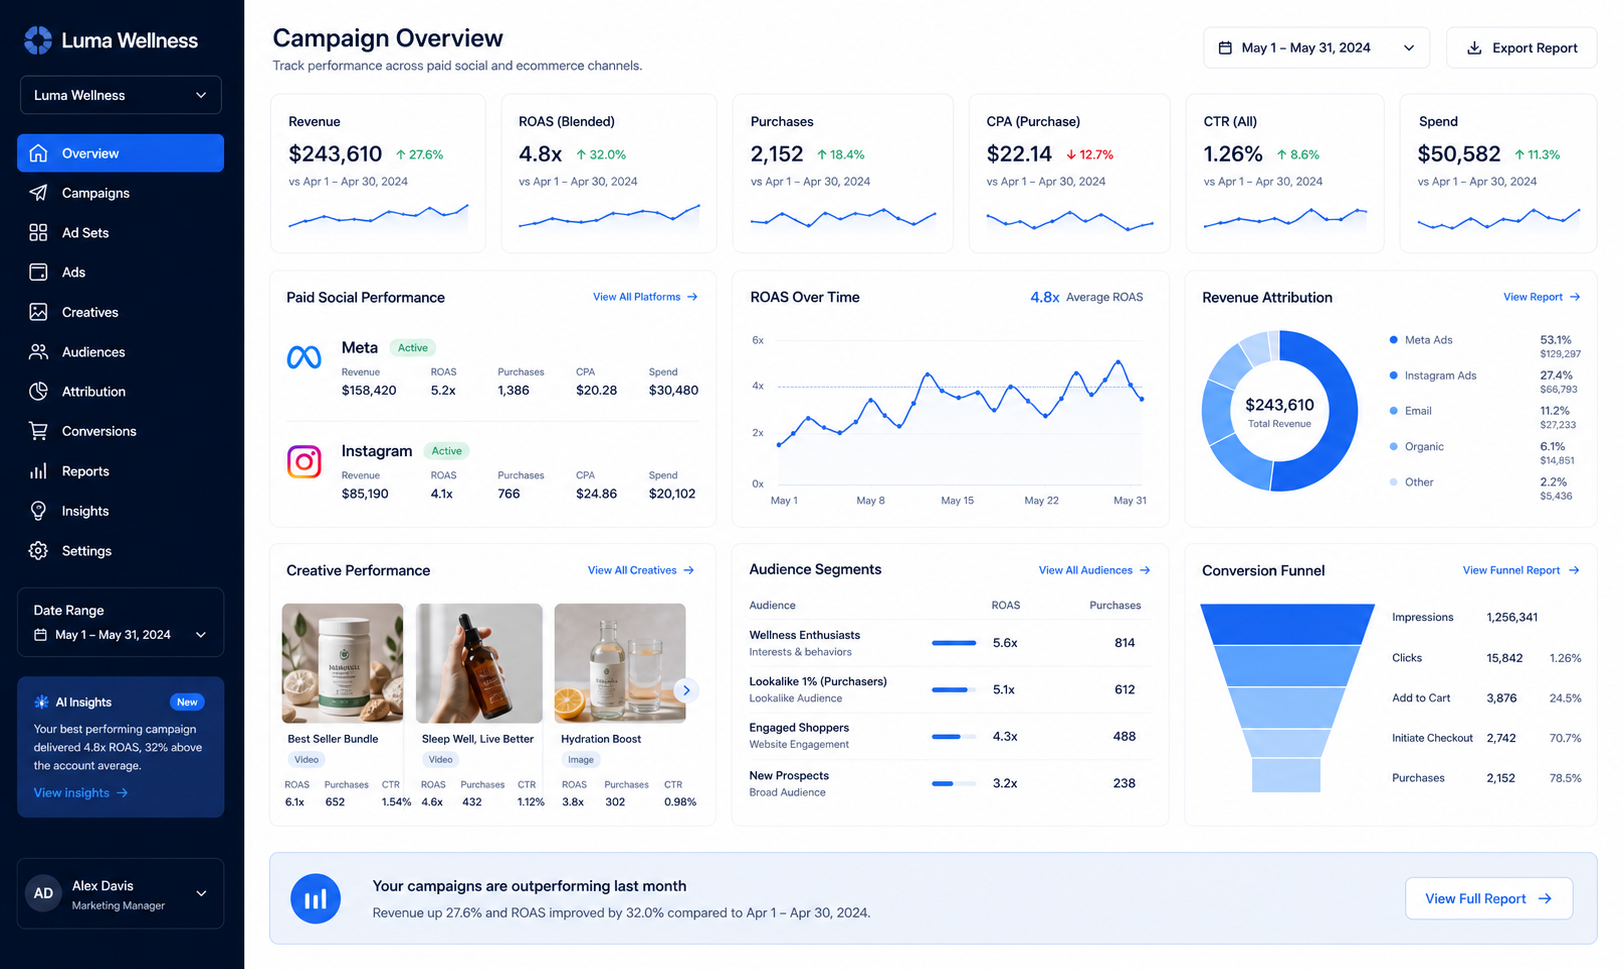This screenshot has height=969, width=1624.
Task: Click the Campaigns paper plane icon
Action: [38, 193]
